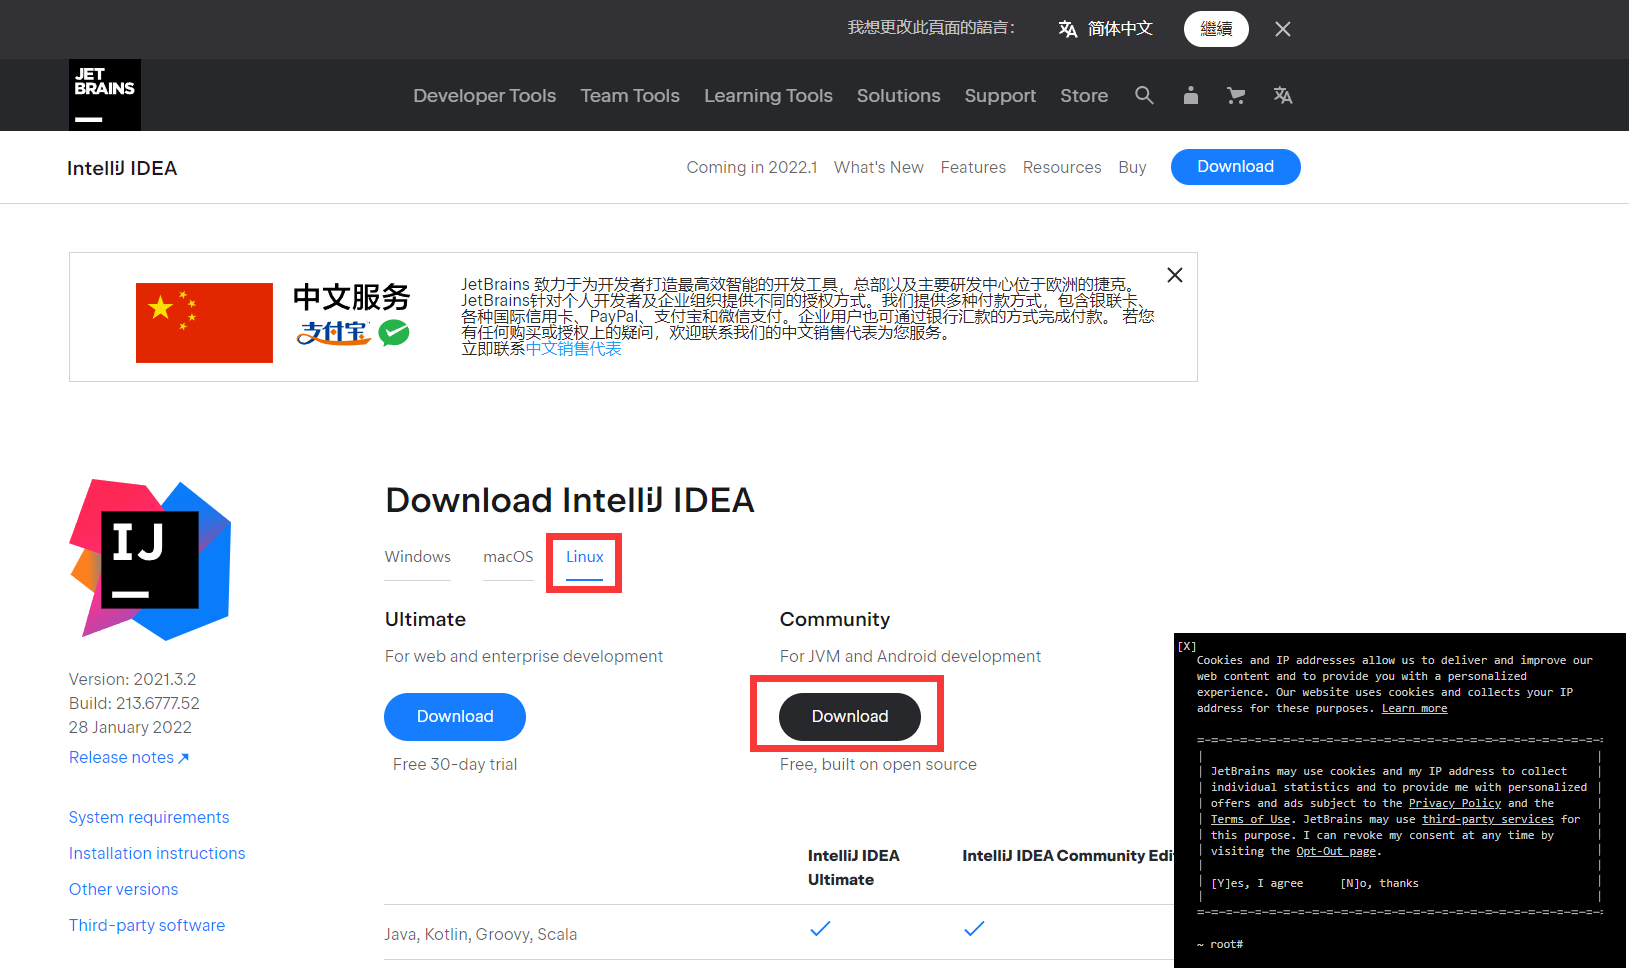
Task: Click 'Free, built on open source' text
Action: tap(878, 764)
